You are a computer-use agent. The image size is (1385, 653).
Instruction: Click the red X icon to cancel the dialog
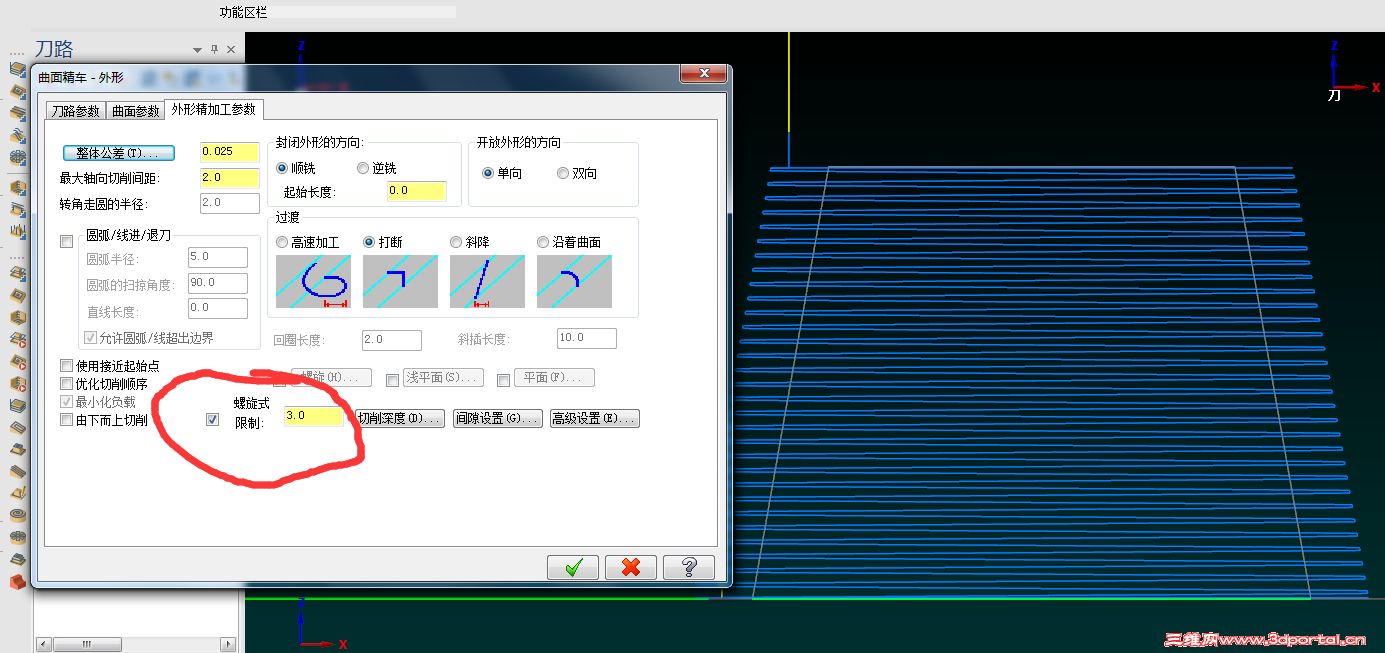click(x=629, y=567)
